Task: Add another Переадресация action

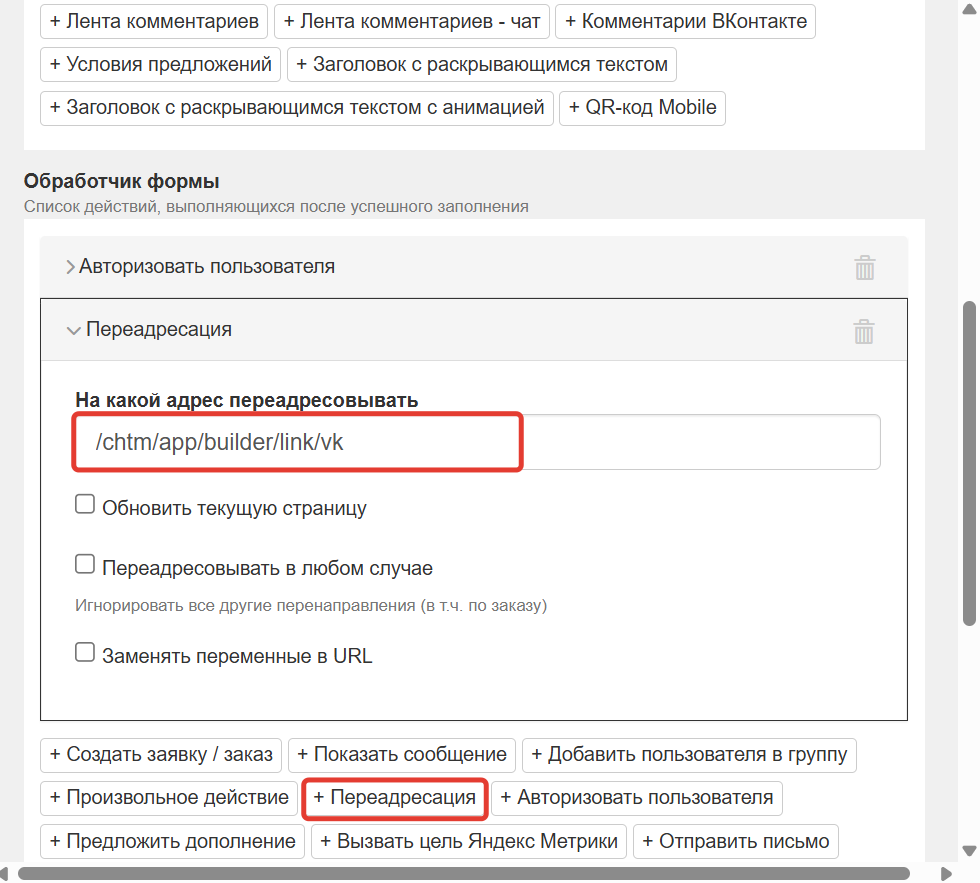Action: click(x=394, y=799)
